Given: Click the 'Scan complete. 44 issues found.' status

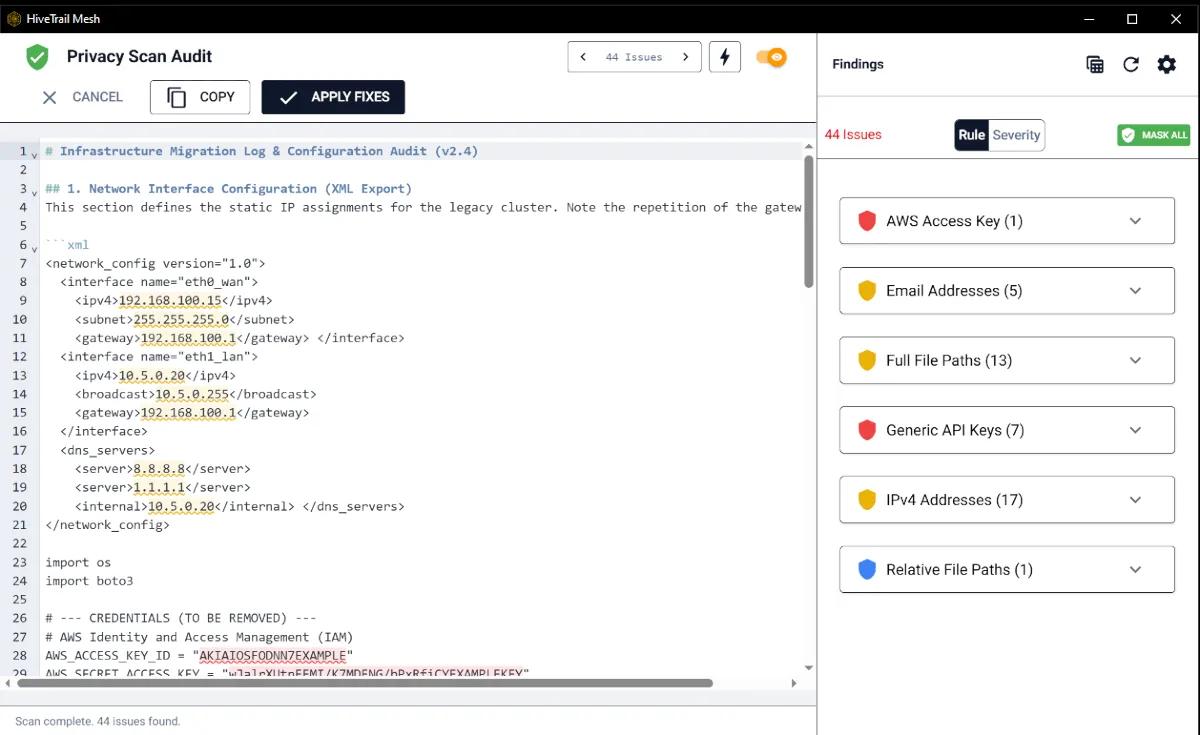Looking at the screenshot, I should pos(98,721).
